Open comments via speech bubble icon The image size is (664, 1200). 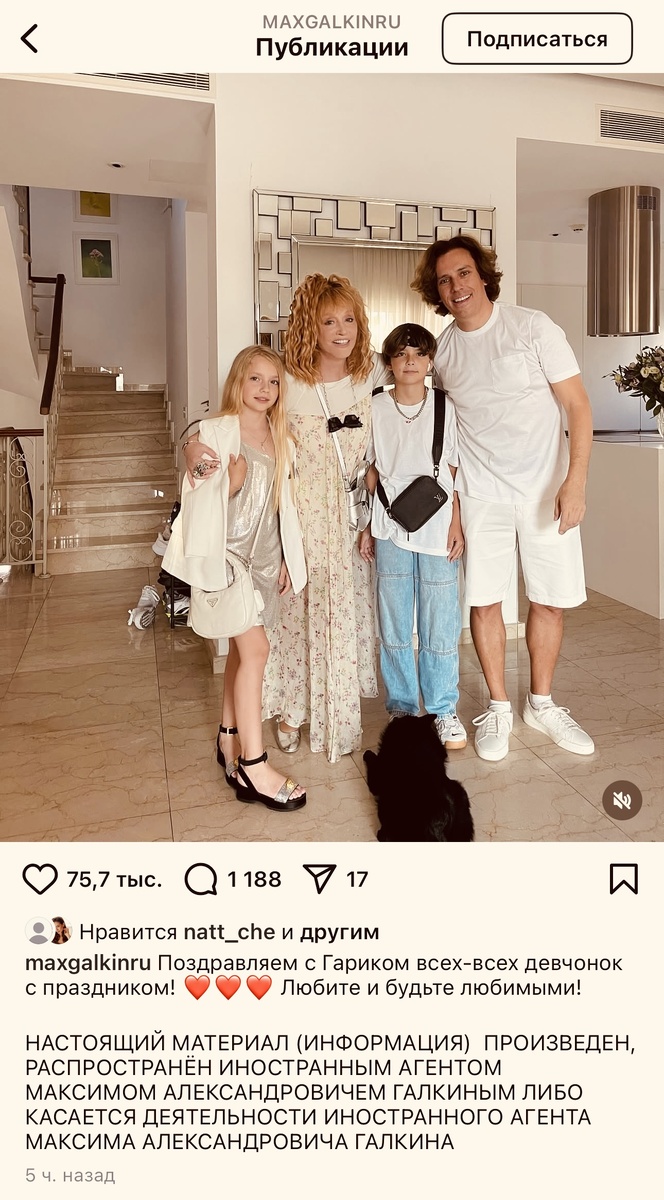201,879
